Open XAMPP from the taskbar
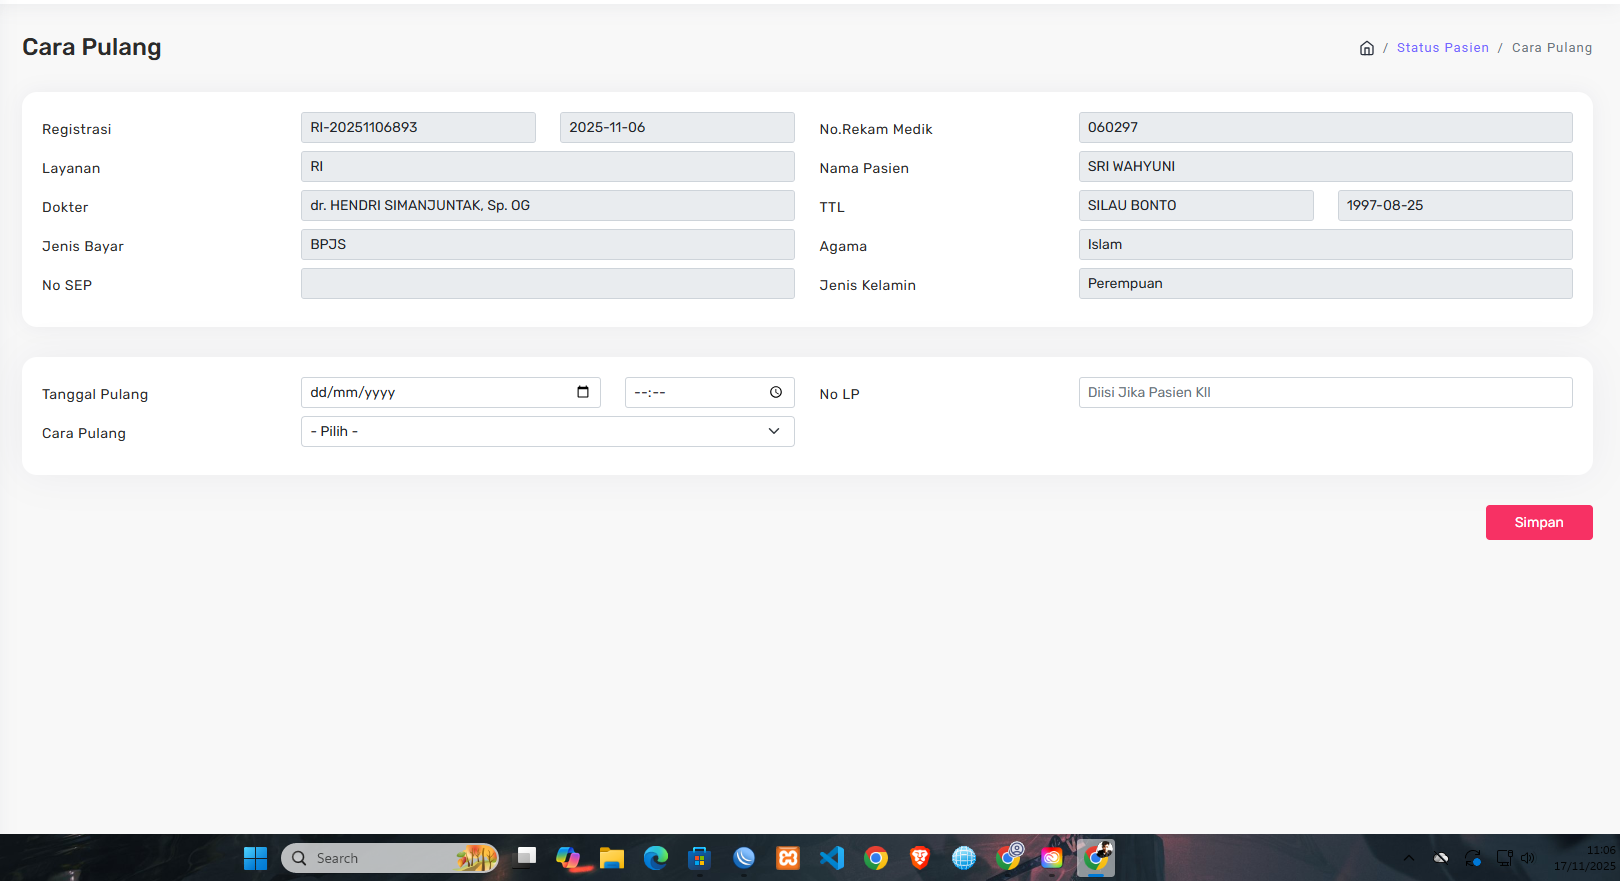 [x=788, y=858]
